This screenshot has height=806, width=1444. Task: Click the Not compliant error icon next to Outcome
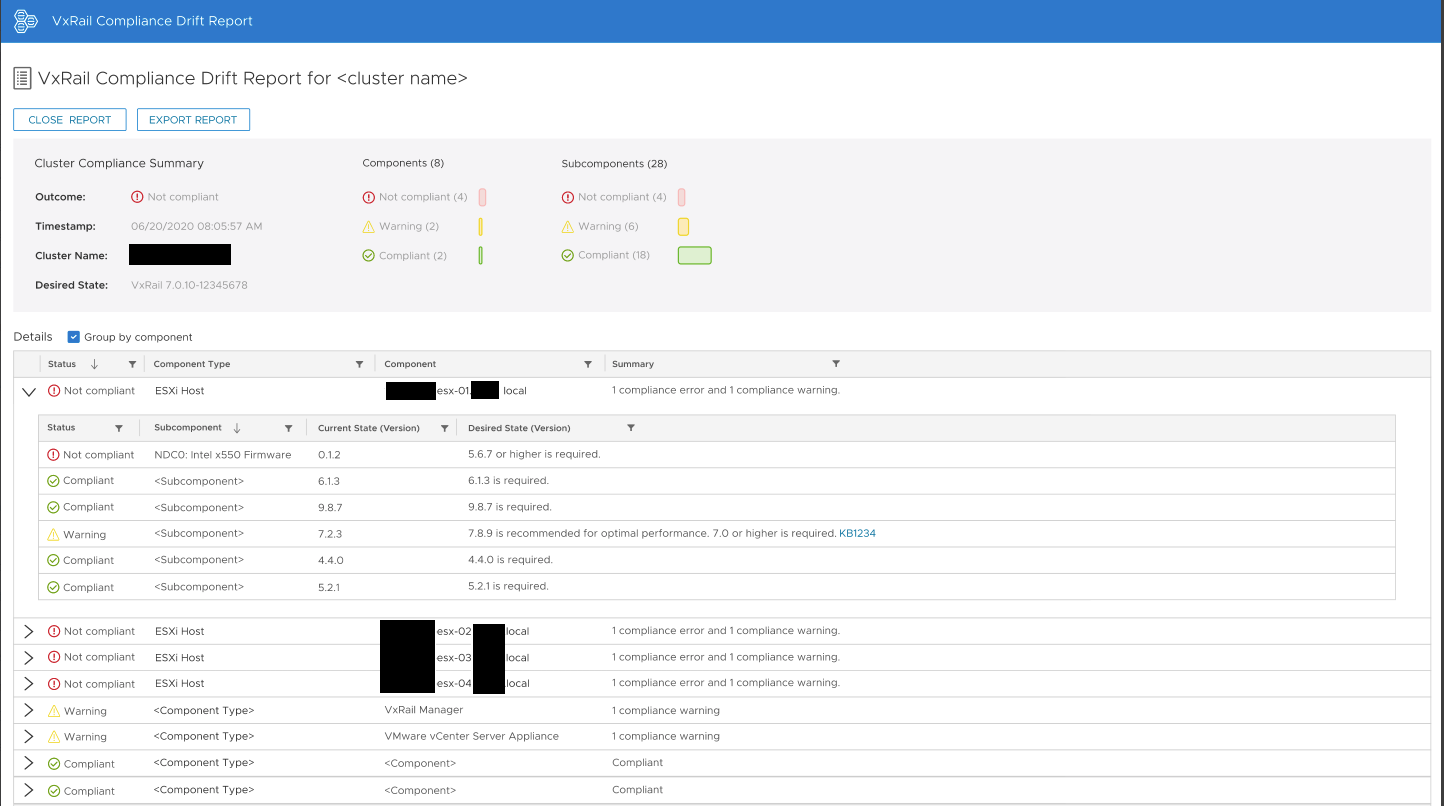pos(137,196)
